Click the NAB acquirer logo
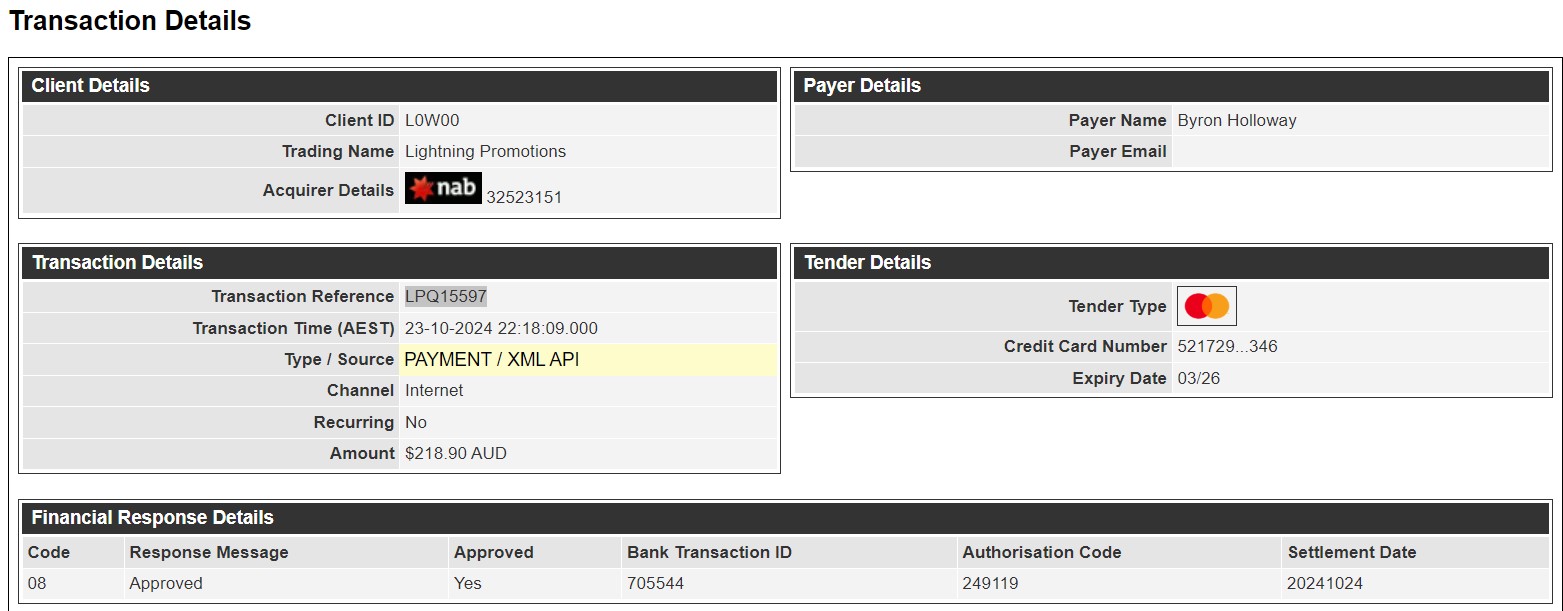The width and height of the screenshot is (1563, 611). (443, 188)
